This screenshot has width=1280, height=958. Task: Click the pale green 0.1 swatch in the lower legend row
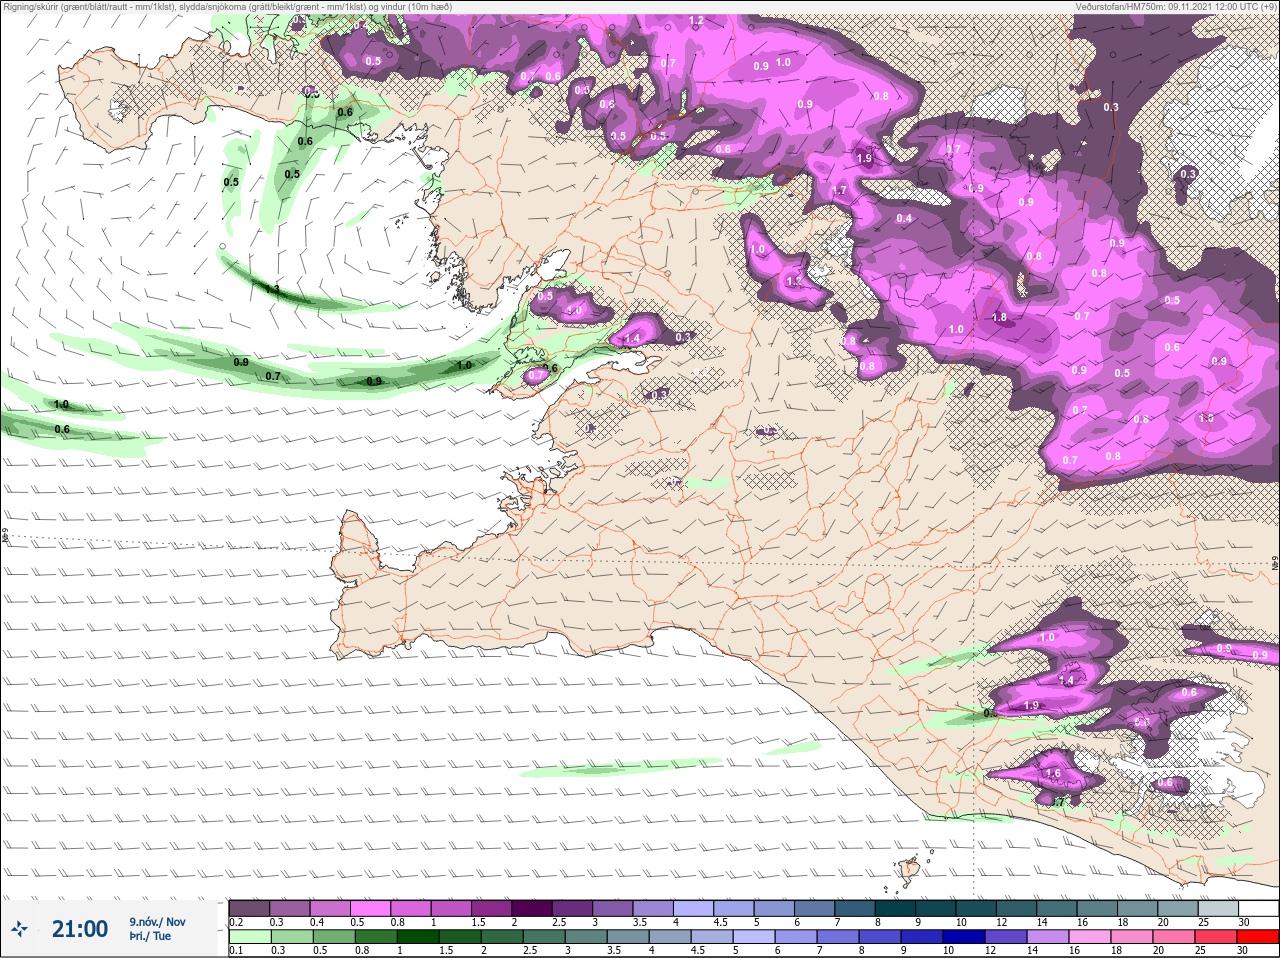[249, 937]
